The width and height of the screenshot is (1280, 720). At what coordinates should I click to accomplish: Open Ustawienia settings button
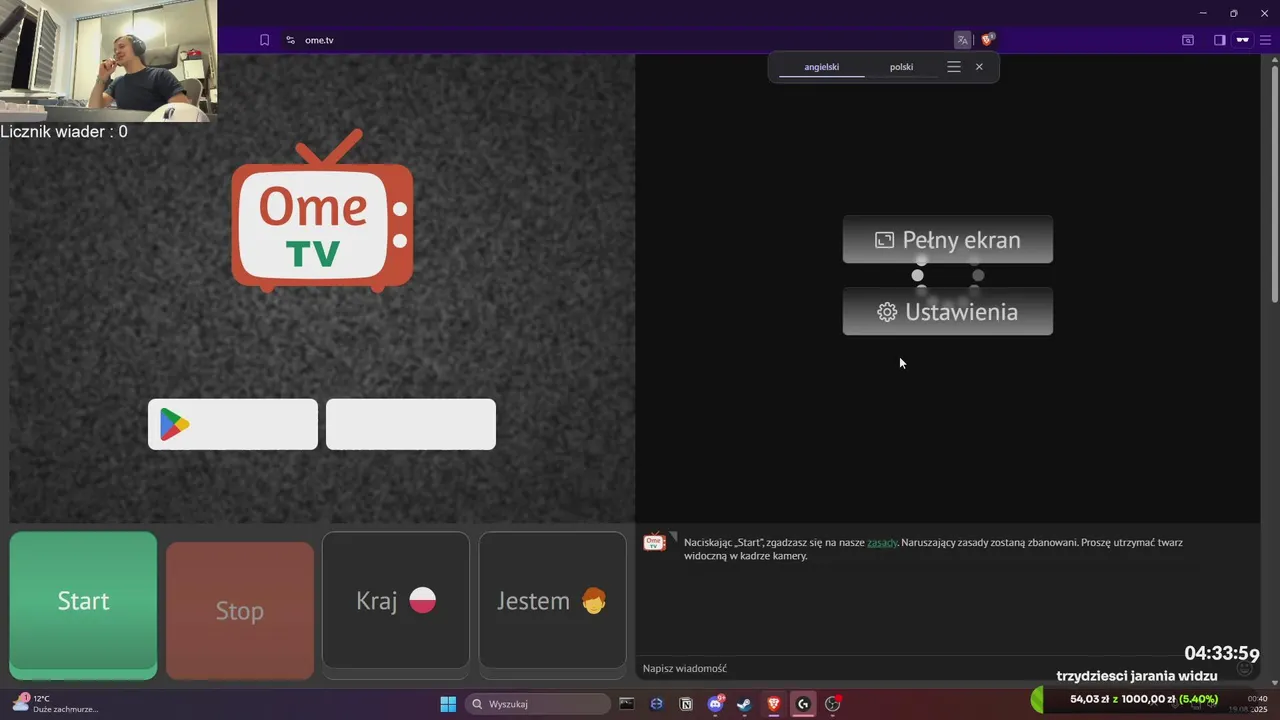[x=947, y=312]
